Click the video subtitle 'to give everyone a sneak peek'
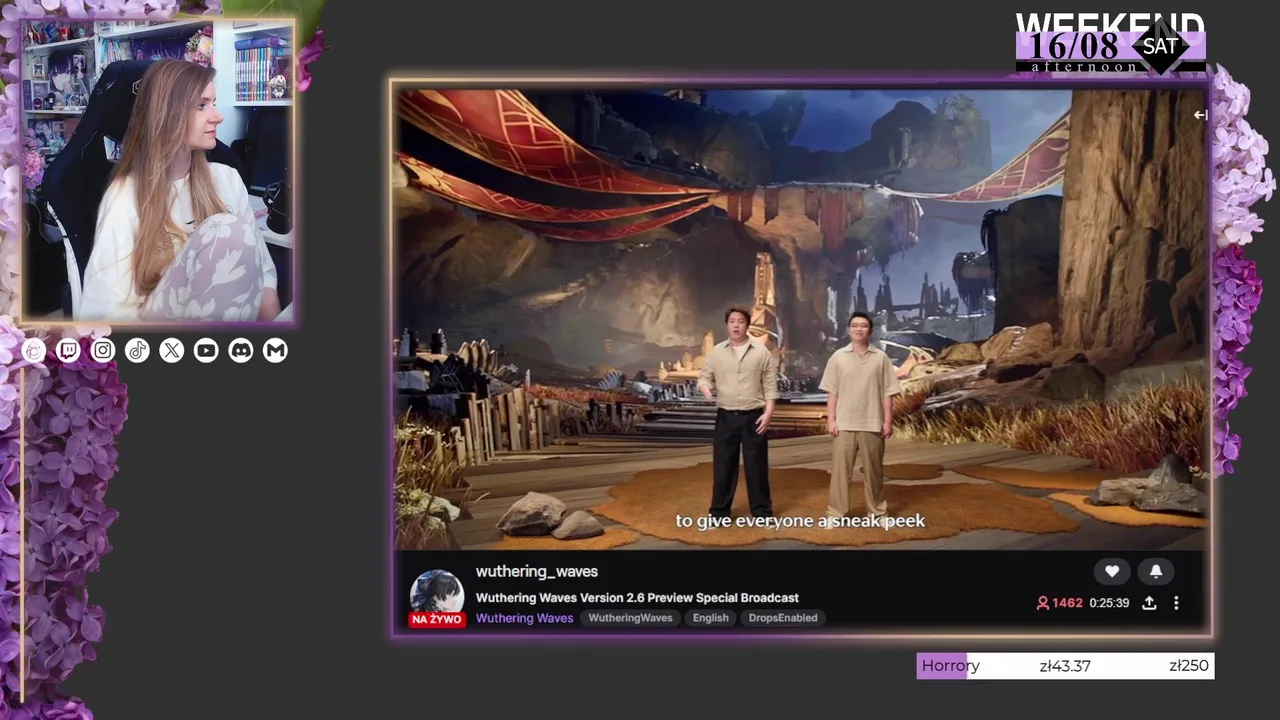Image resolution: width=1280 pixels, height=720 pixels. (800, 521)
